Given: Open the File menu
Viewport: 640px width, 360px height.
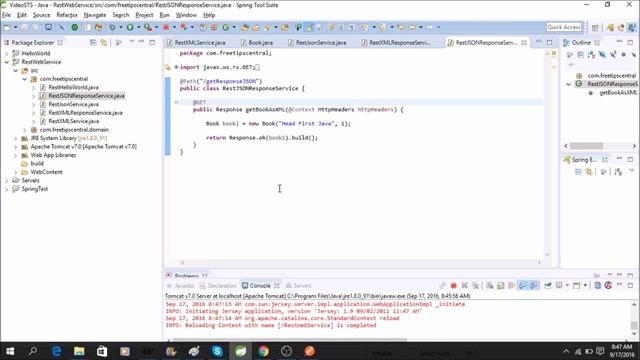Looking at the screenshot, I should (7, 15).
